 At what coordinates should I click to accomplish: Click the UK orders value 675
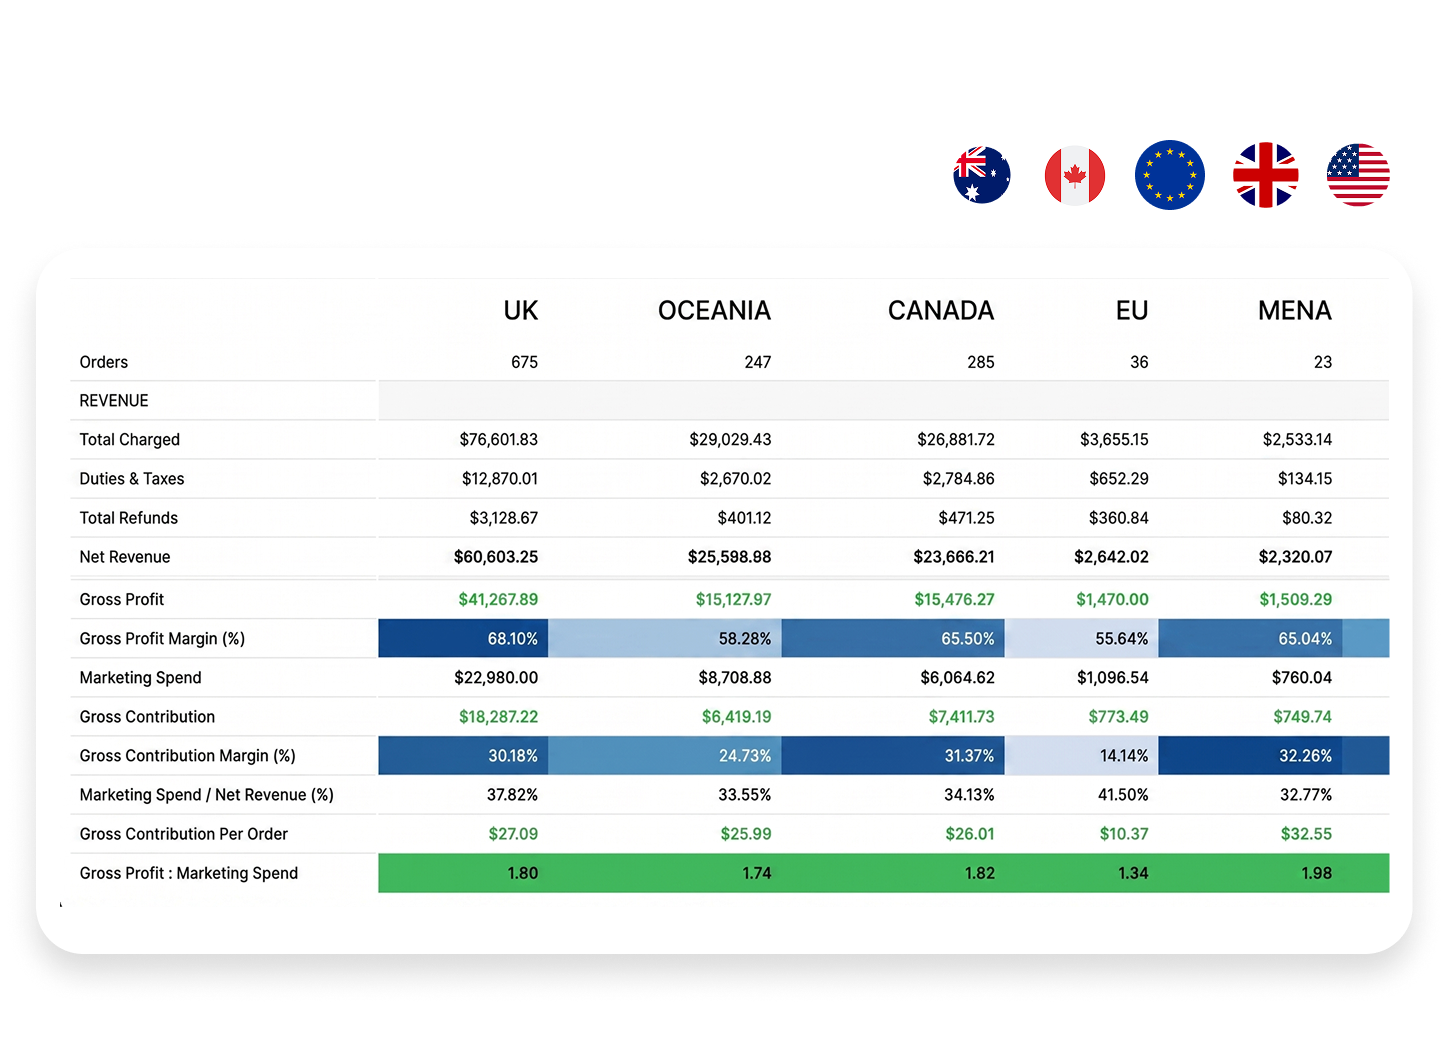pos(524,362)
